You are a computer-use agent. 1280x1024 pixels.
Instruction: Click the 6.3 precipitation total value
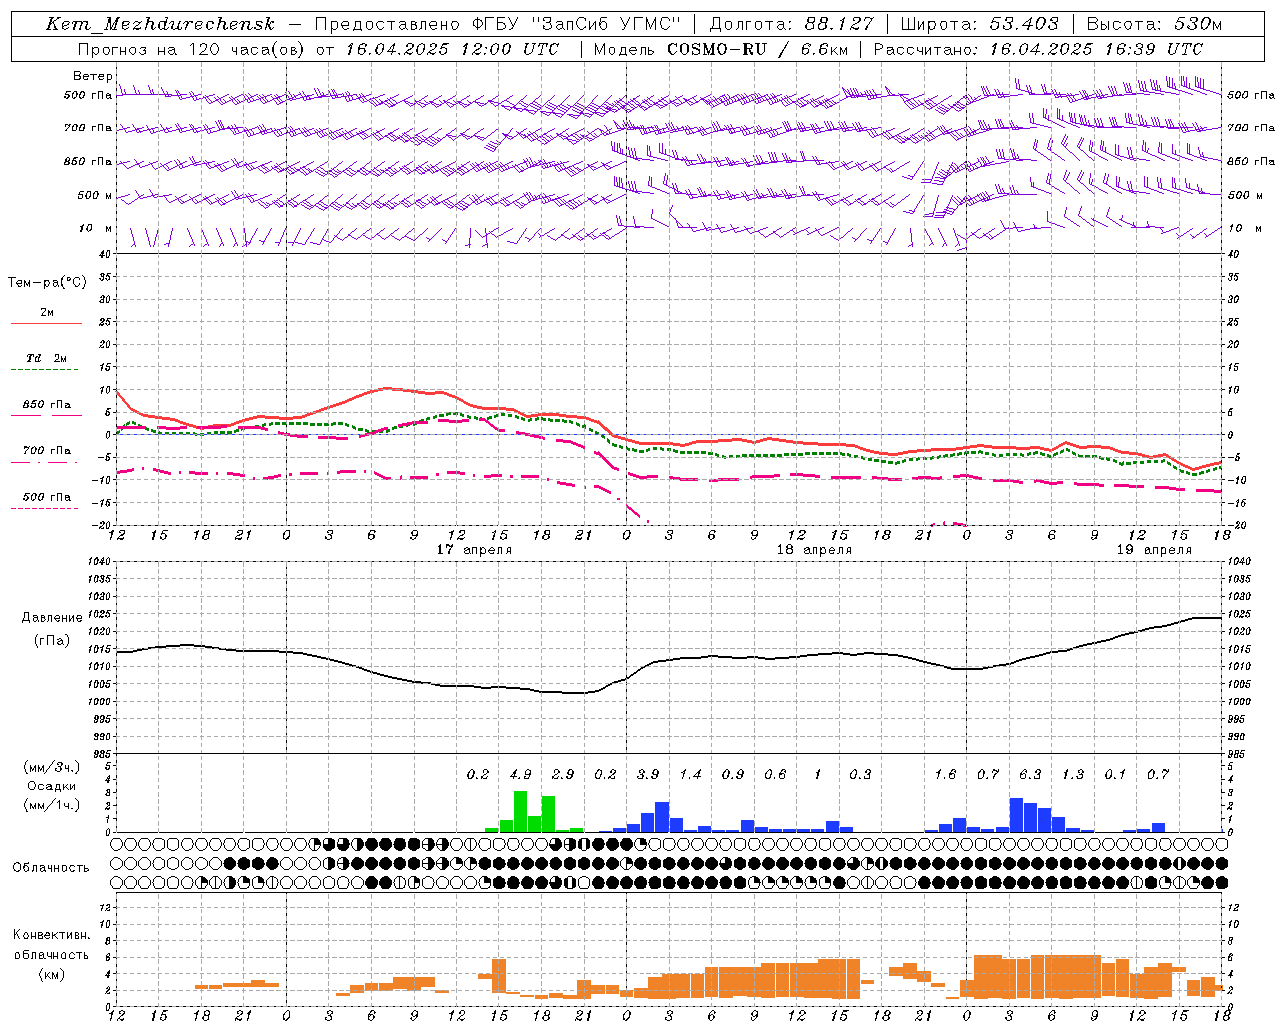click(x=1031, y=774)
